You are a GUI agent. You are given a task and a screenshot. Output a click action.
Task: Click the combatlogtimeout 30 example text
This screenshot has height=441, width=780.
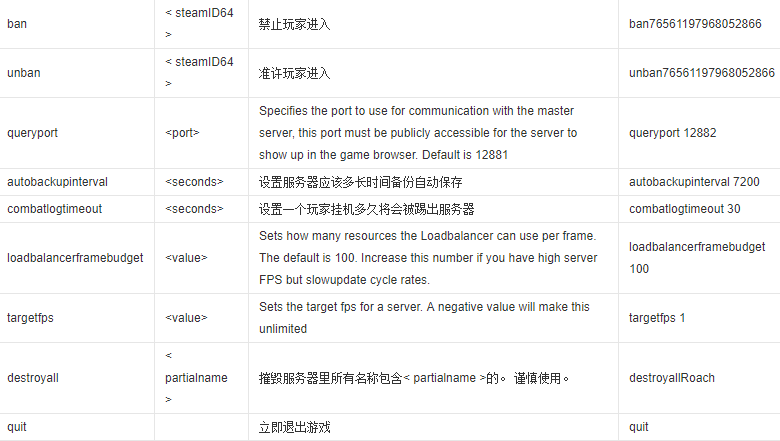(x=684, y=209)
